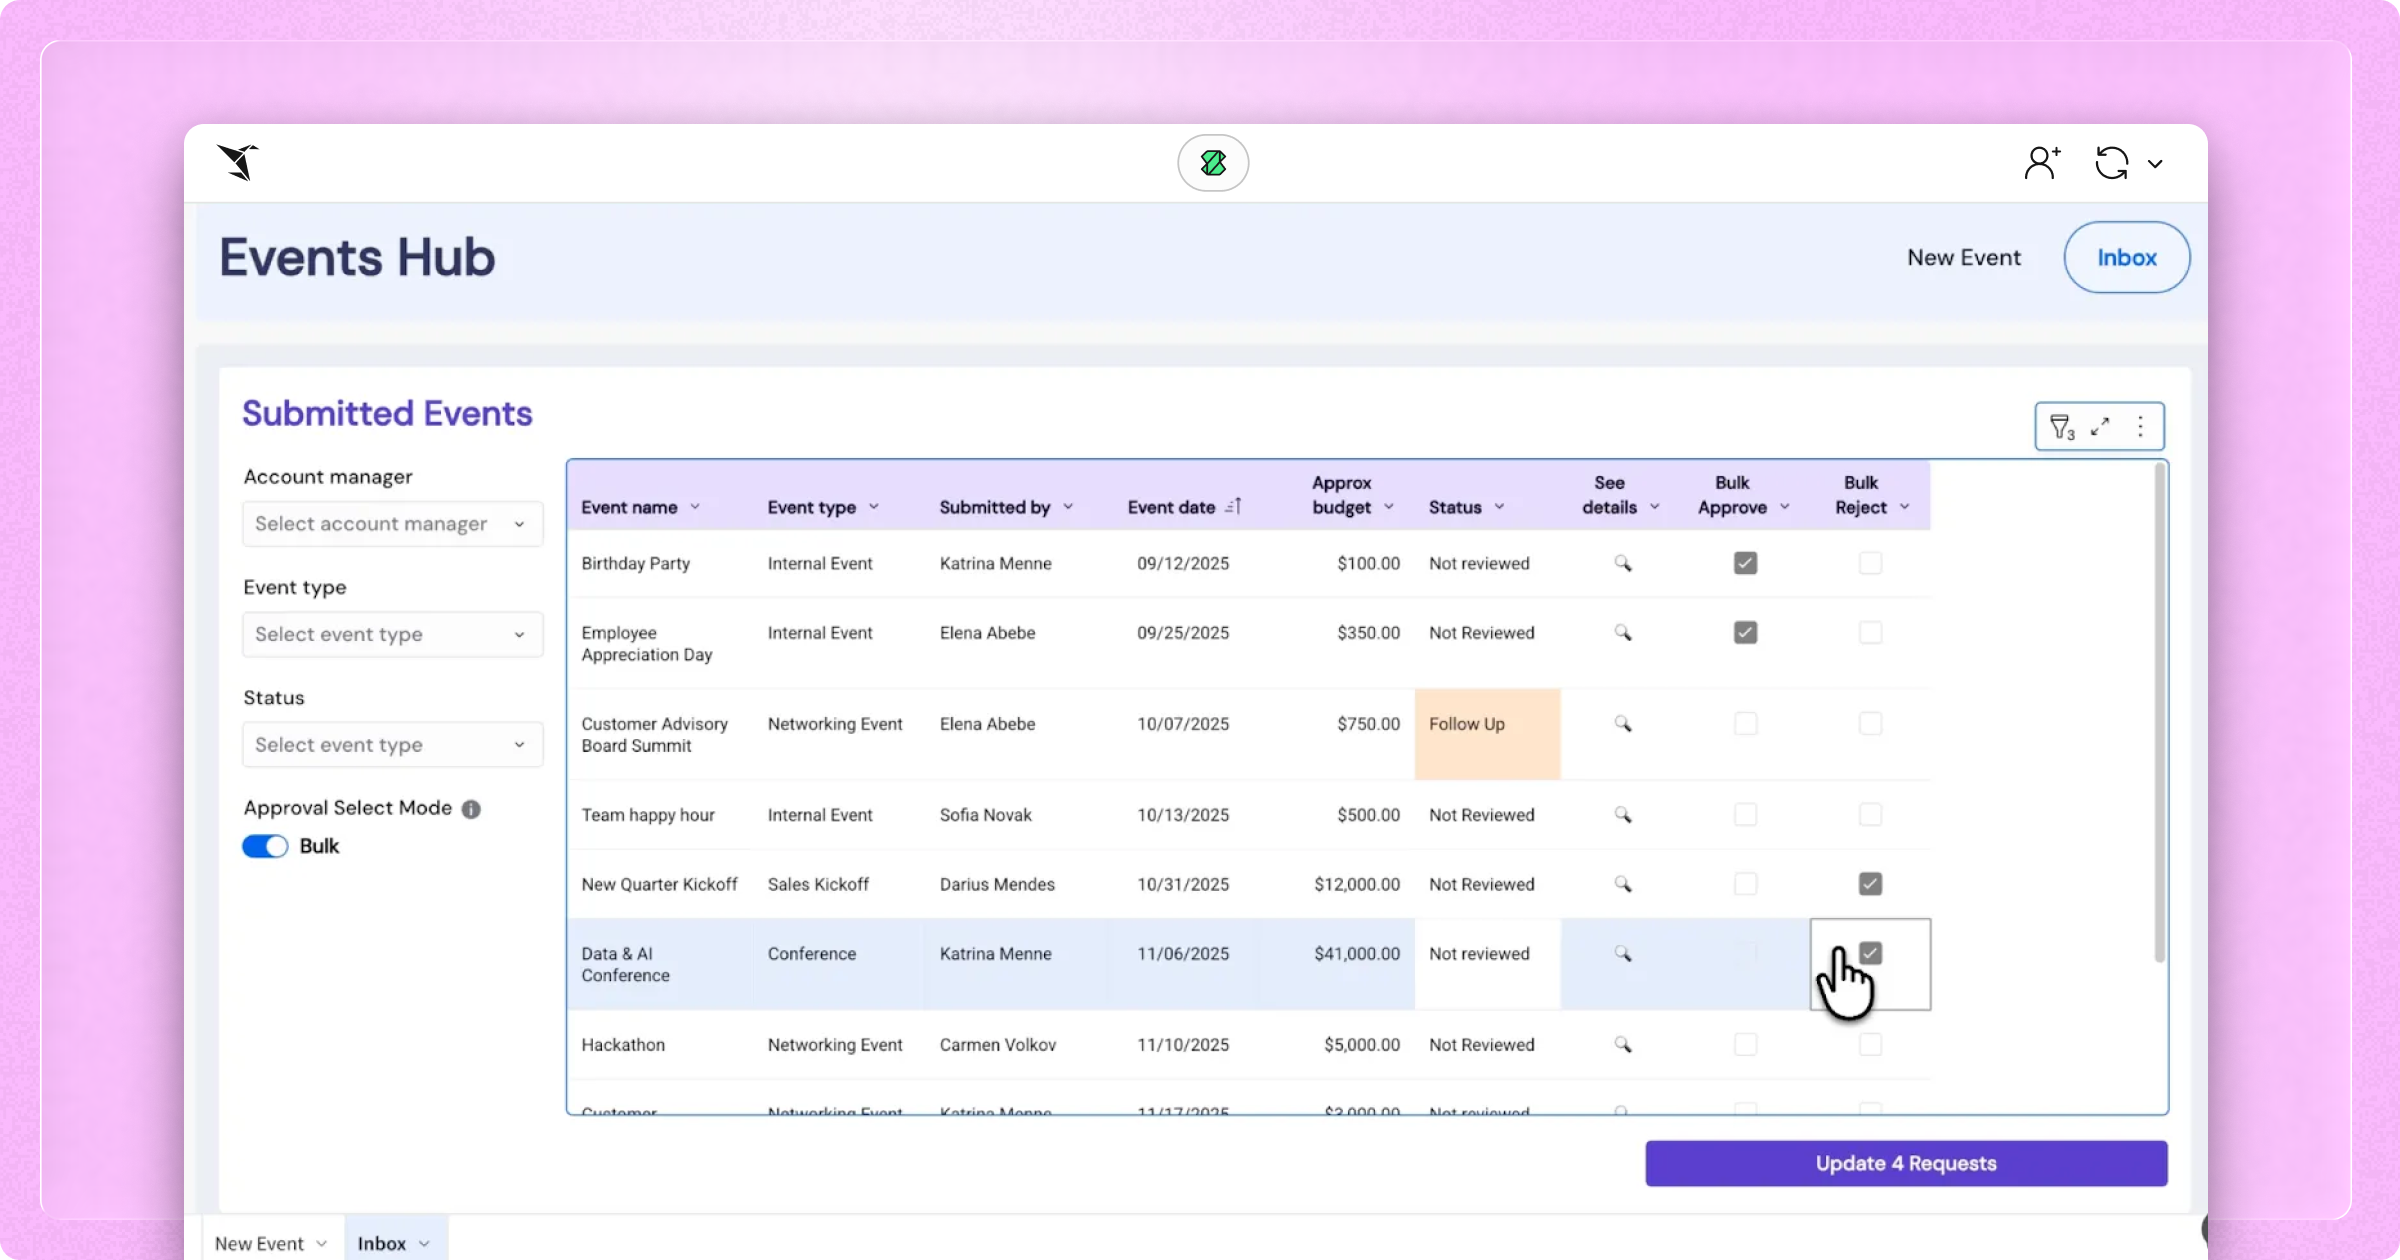Click the info icon beside Approval Select Mode

[x=471, y=809]
